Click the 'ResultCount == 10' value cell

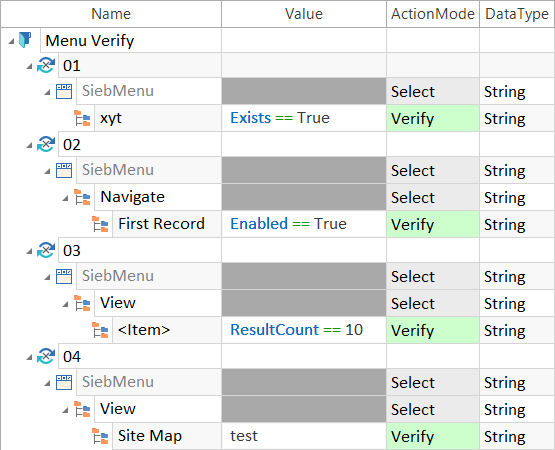click(x=304, y=330)
